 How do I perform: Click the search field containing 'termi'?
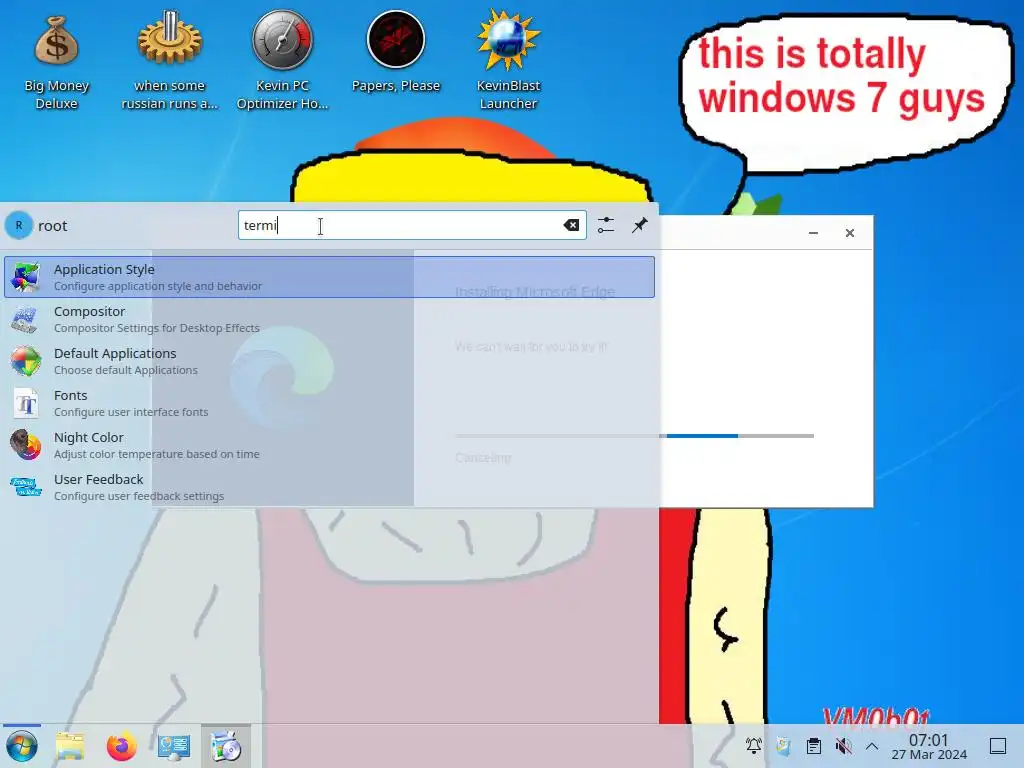tap(412, 225)
